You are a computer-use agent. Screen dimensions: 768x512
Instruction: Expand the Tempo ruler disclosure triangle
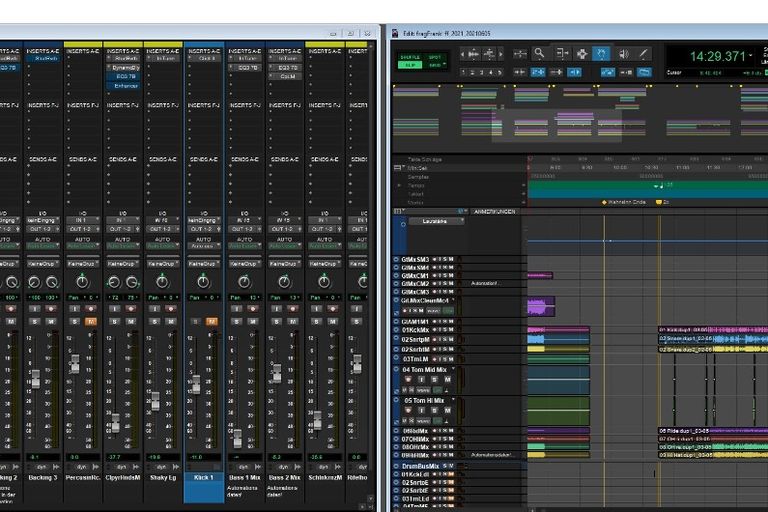point(399,186)
